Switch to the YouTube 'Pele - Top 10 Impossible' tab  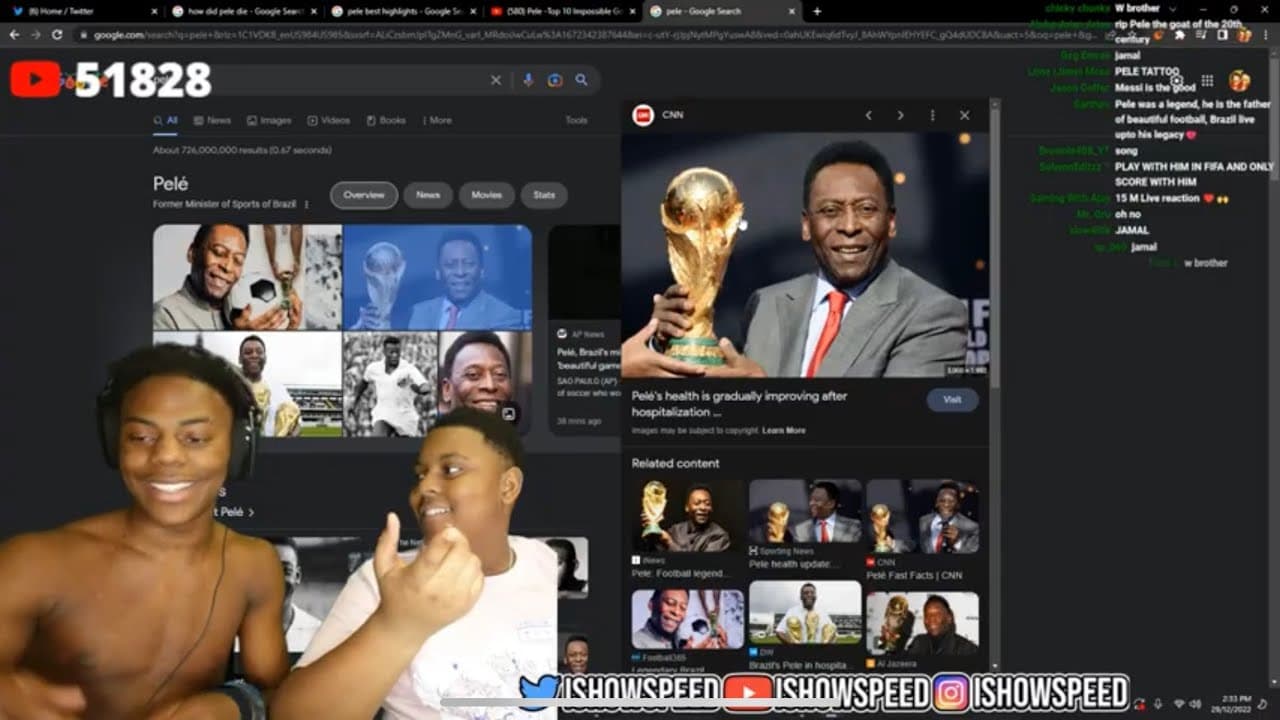(x=563, y=11)
